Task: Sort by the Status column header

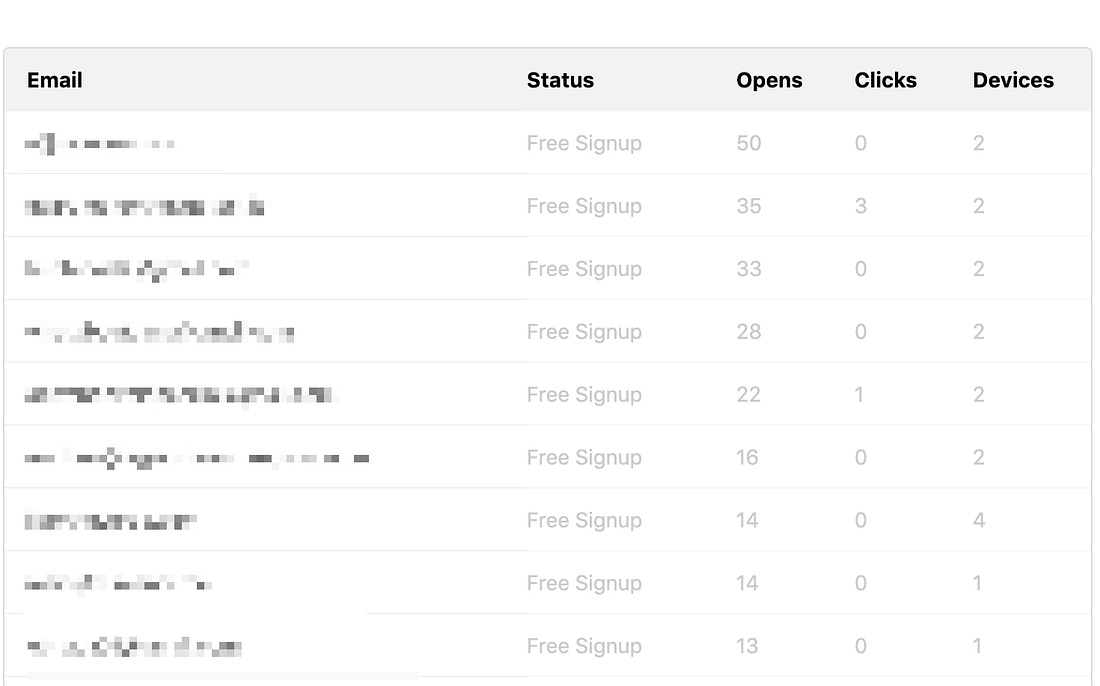Action: click(x=560, y=81)
